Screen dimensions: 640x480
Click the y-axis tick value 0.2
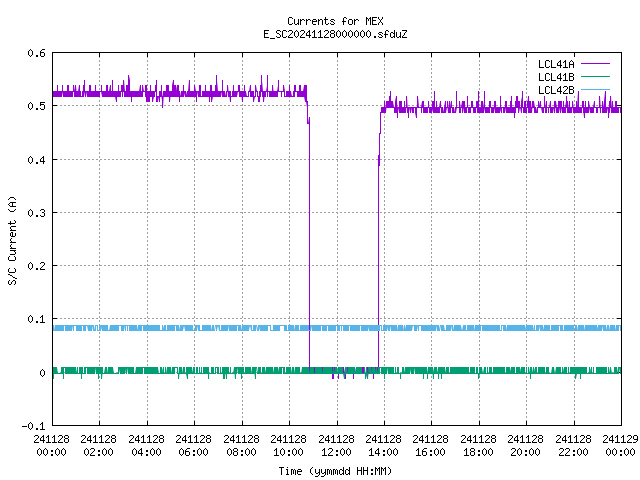pyautogui.click(x=36, y=266)
